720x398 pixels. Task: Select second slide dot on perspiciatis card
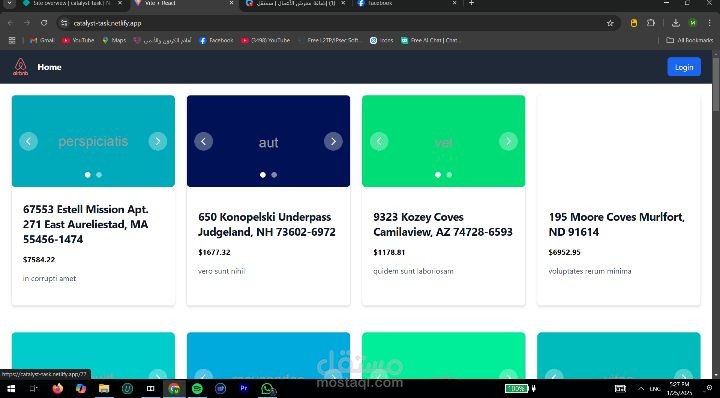(x=99, y=175)
